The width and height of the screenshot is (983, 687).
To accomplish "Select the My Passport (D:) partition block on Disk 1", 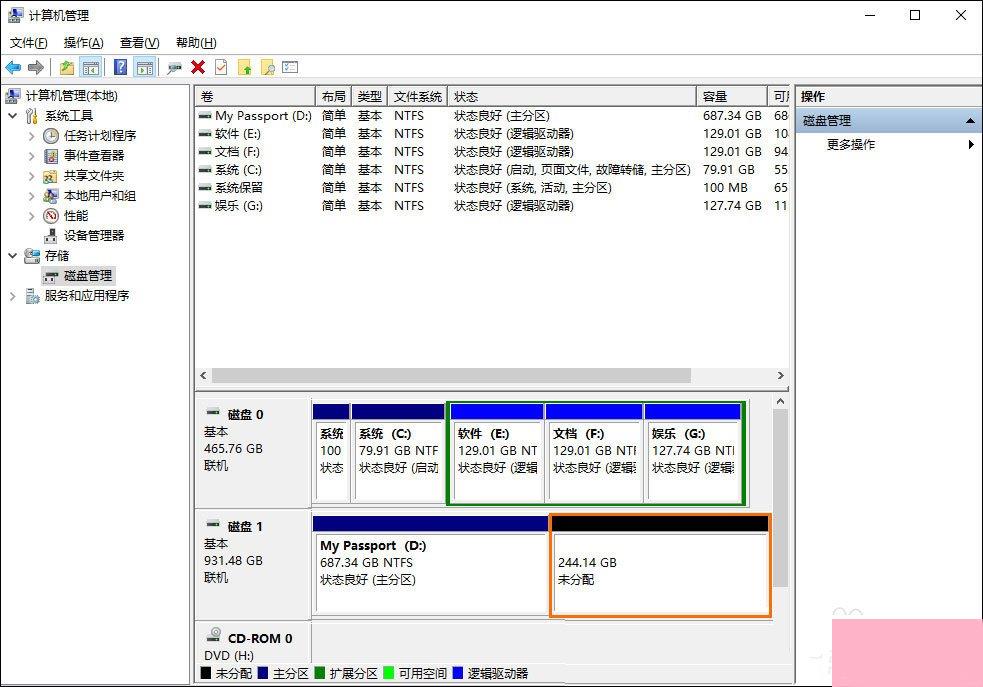I will point(431,565).
